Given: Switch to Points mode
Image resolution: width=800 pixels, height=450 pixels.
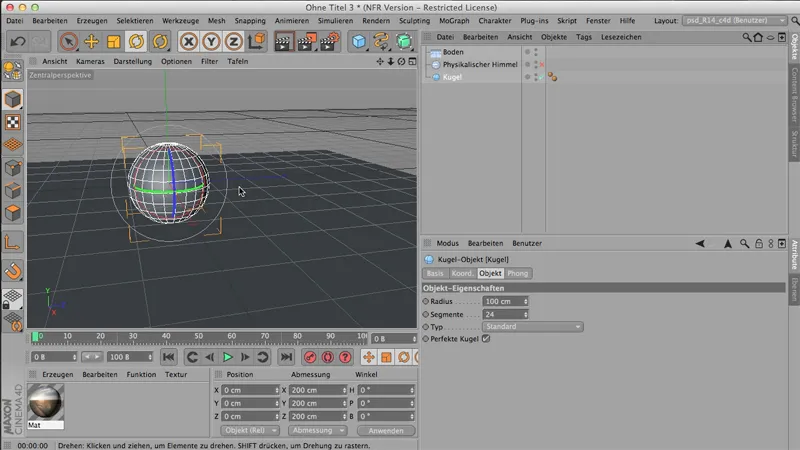Looking at the screenshot, I should 13,167.
